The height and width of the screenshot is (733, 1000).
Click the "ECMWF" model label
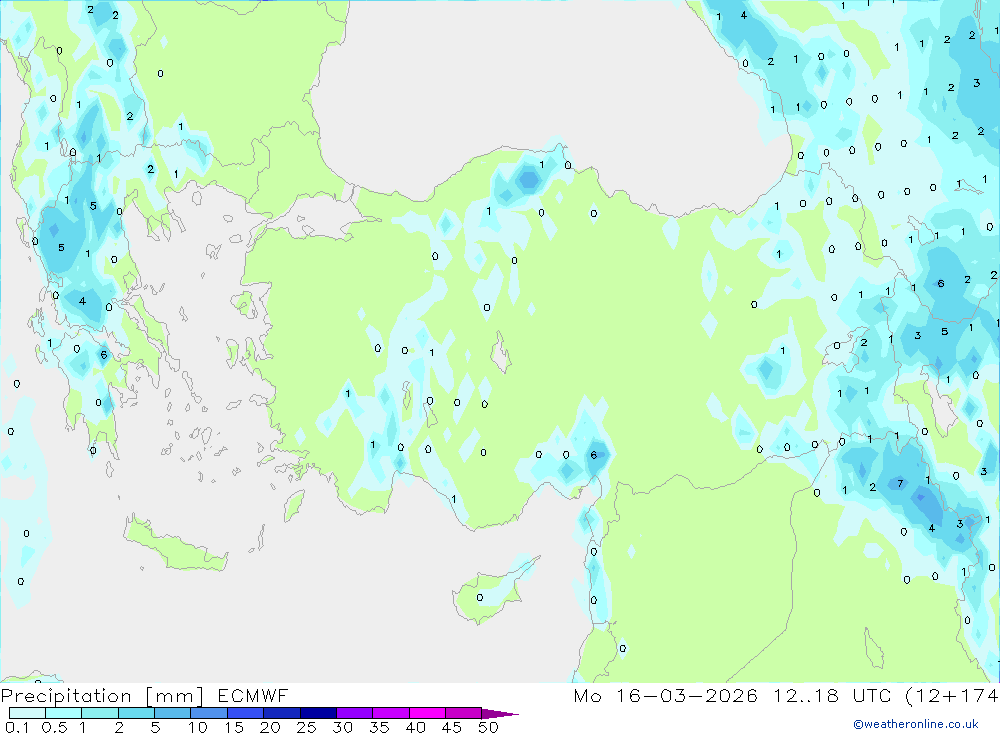coord(253,695)
